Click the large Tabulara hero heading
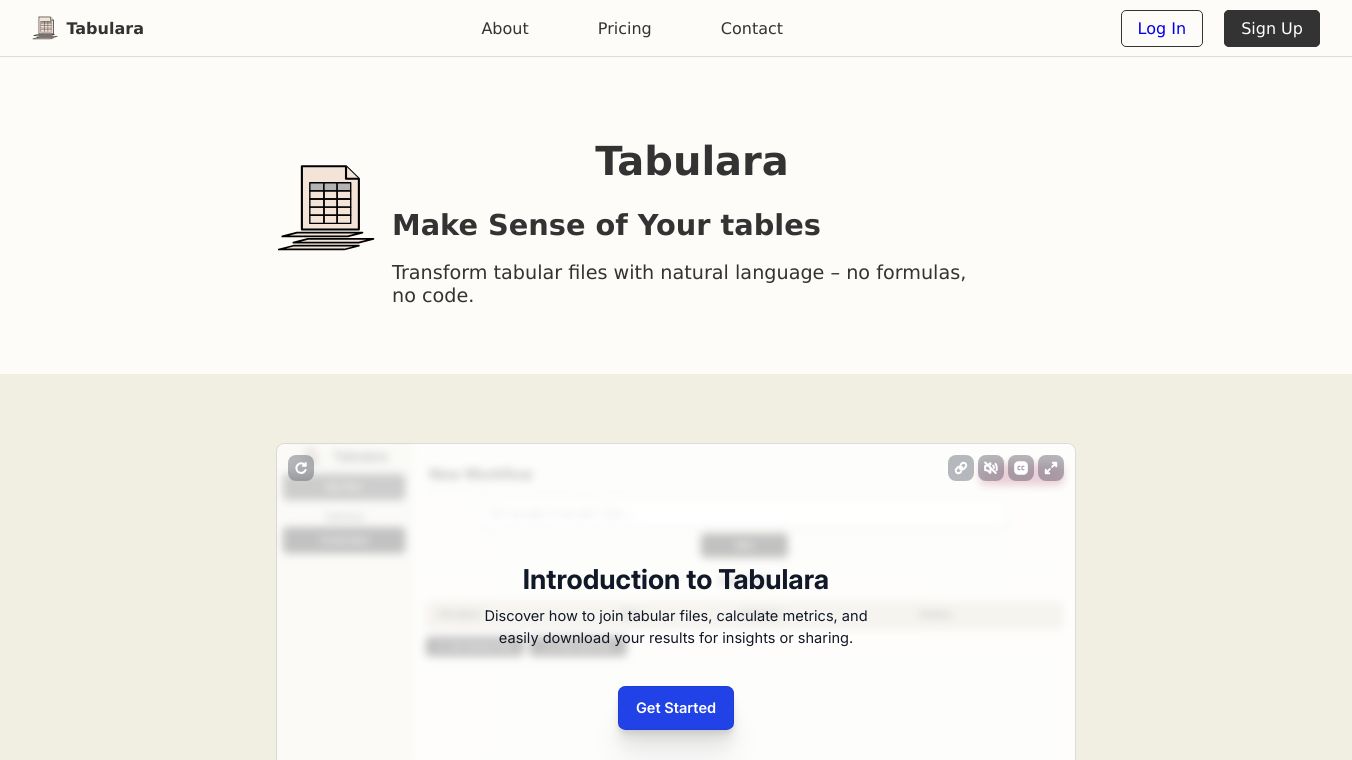The width and height of the screenshot is (1352, 760). coord(691,161)
